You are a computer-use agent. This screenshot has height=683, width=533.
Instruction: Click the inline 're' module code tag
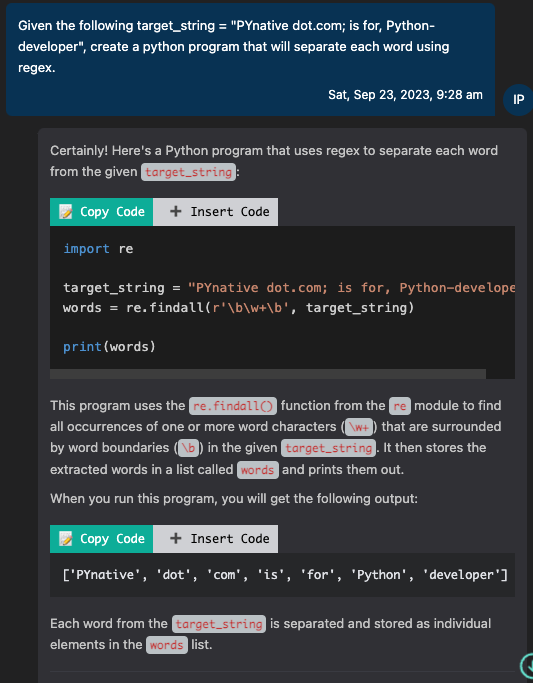point(400,406)
